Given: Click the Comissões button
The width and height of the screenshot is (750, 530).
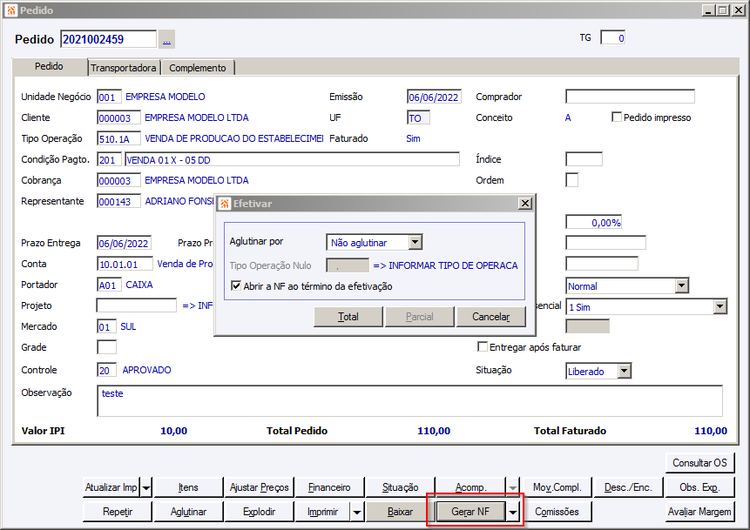Looking at the screenshot, I should 557,512.
